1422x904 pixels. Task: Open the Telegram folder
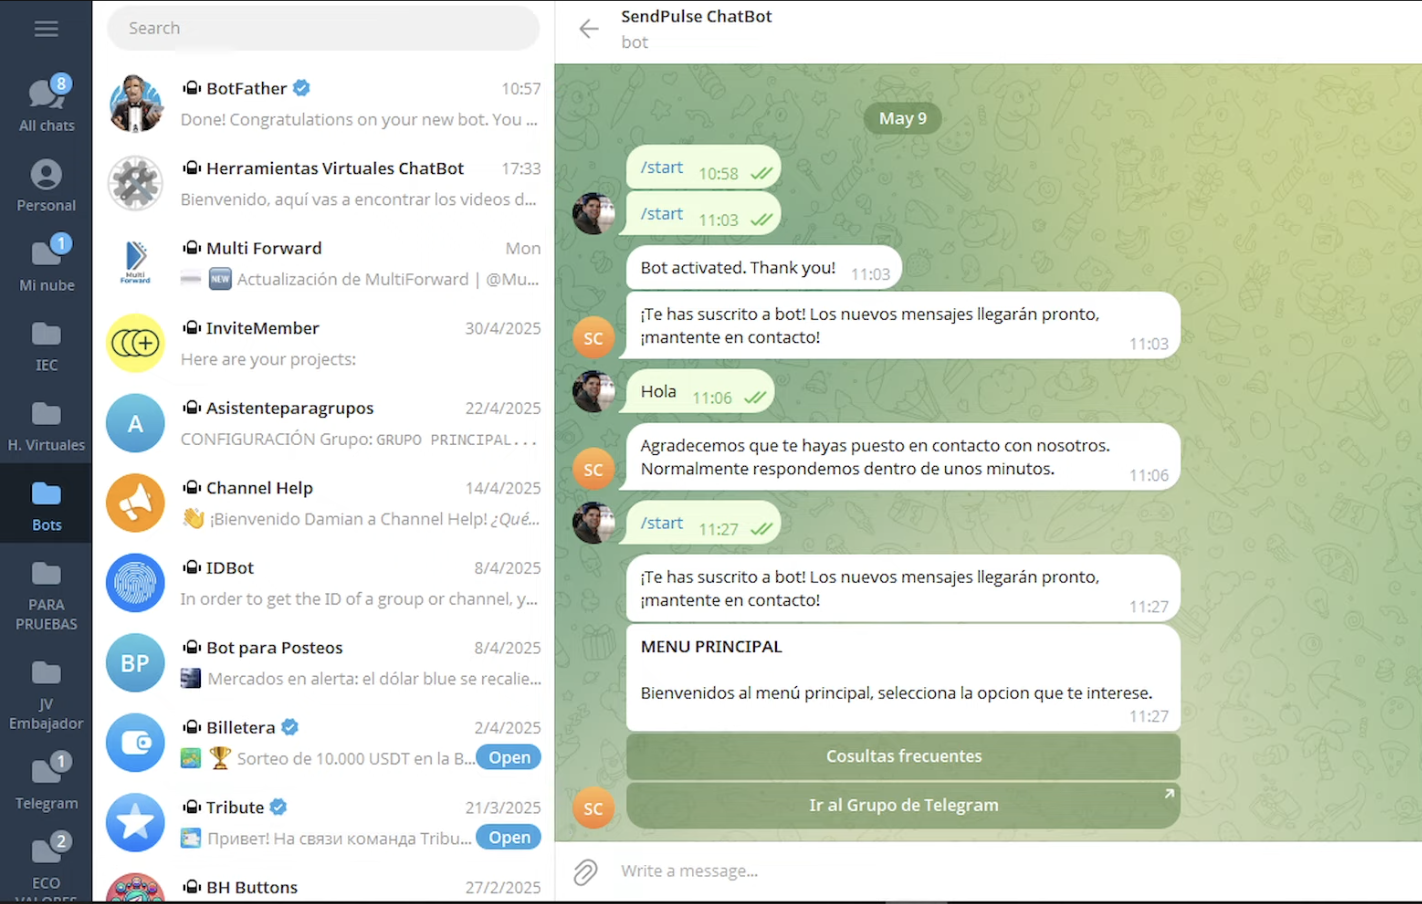46,782
